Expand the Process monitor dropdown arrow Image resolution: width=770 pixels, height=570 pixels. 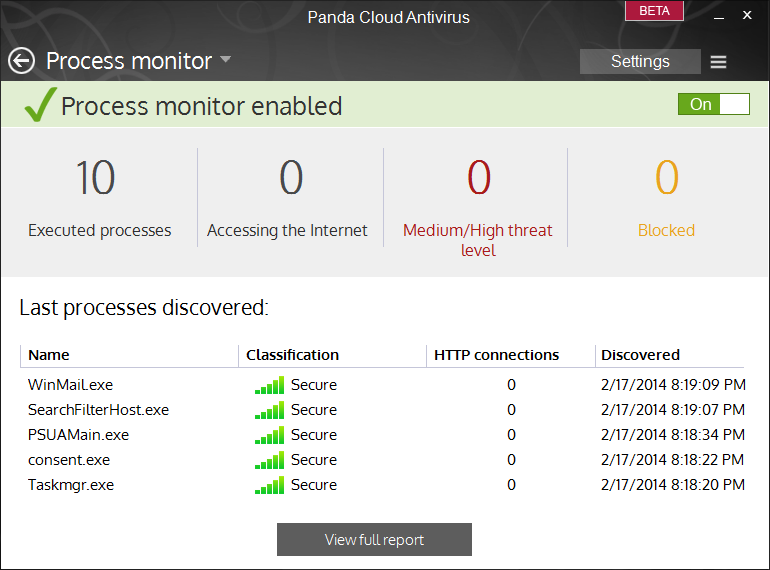click(x=225, y=59)
